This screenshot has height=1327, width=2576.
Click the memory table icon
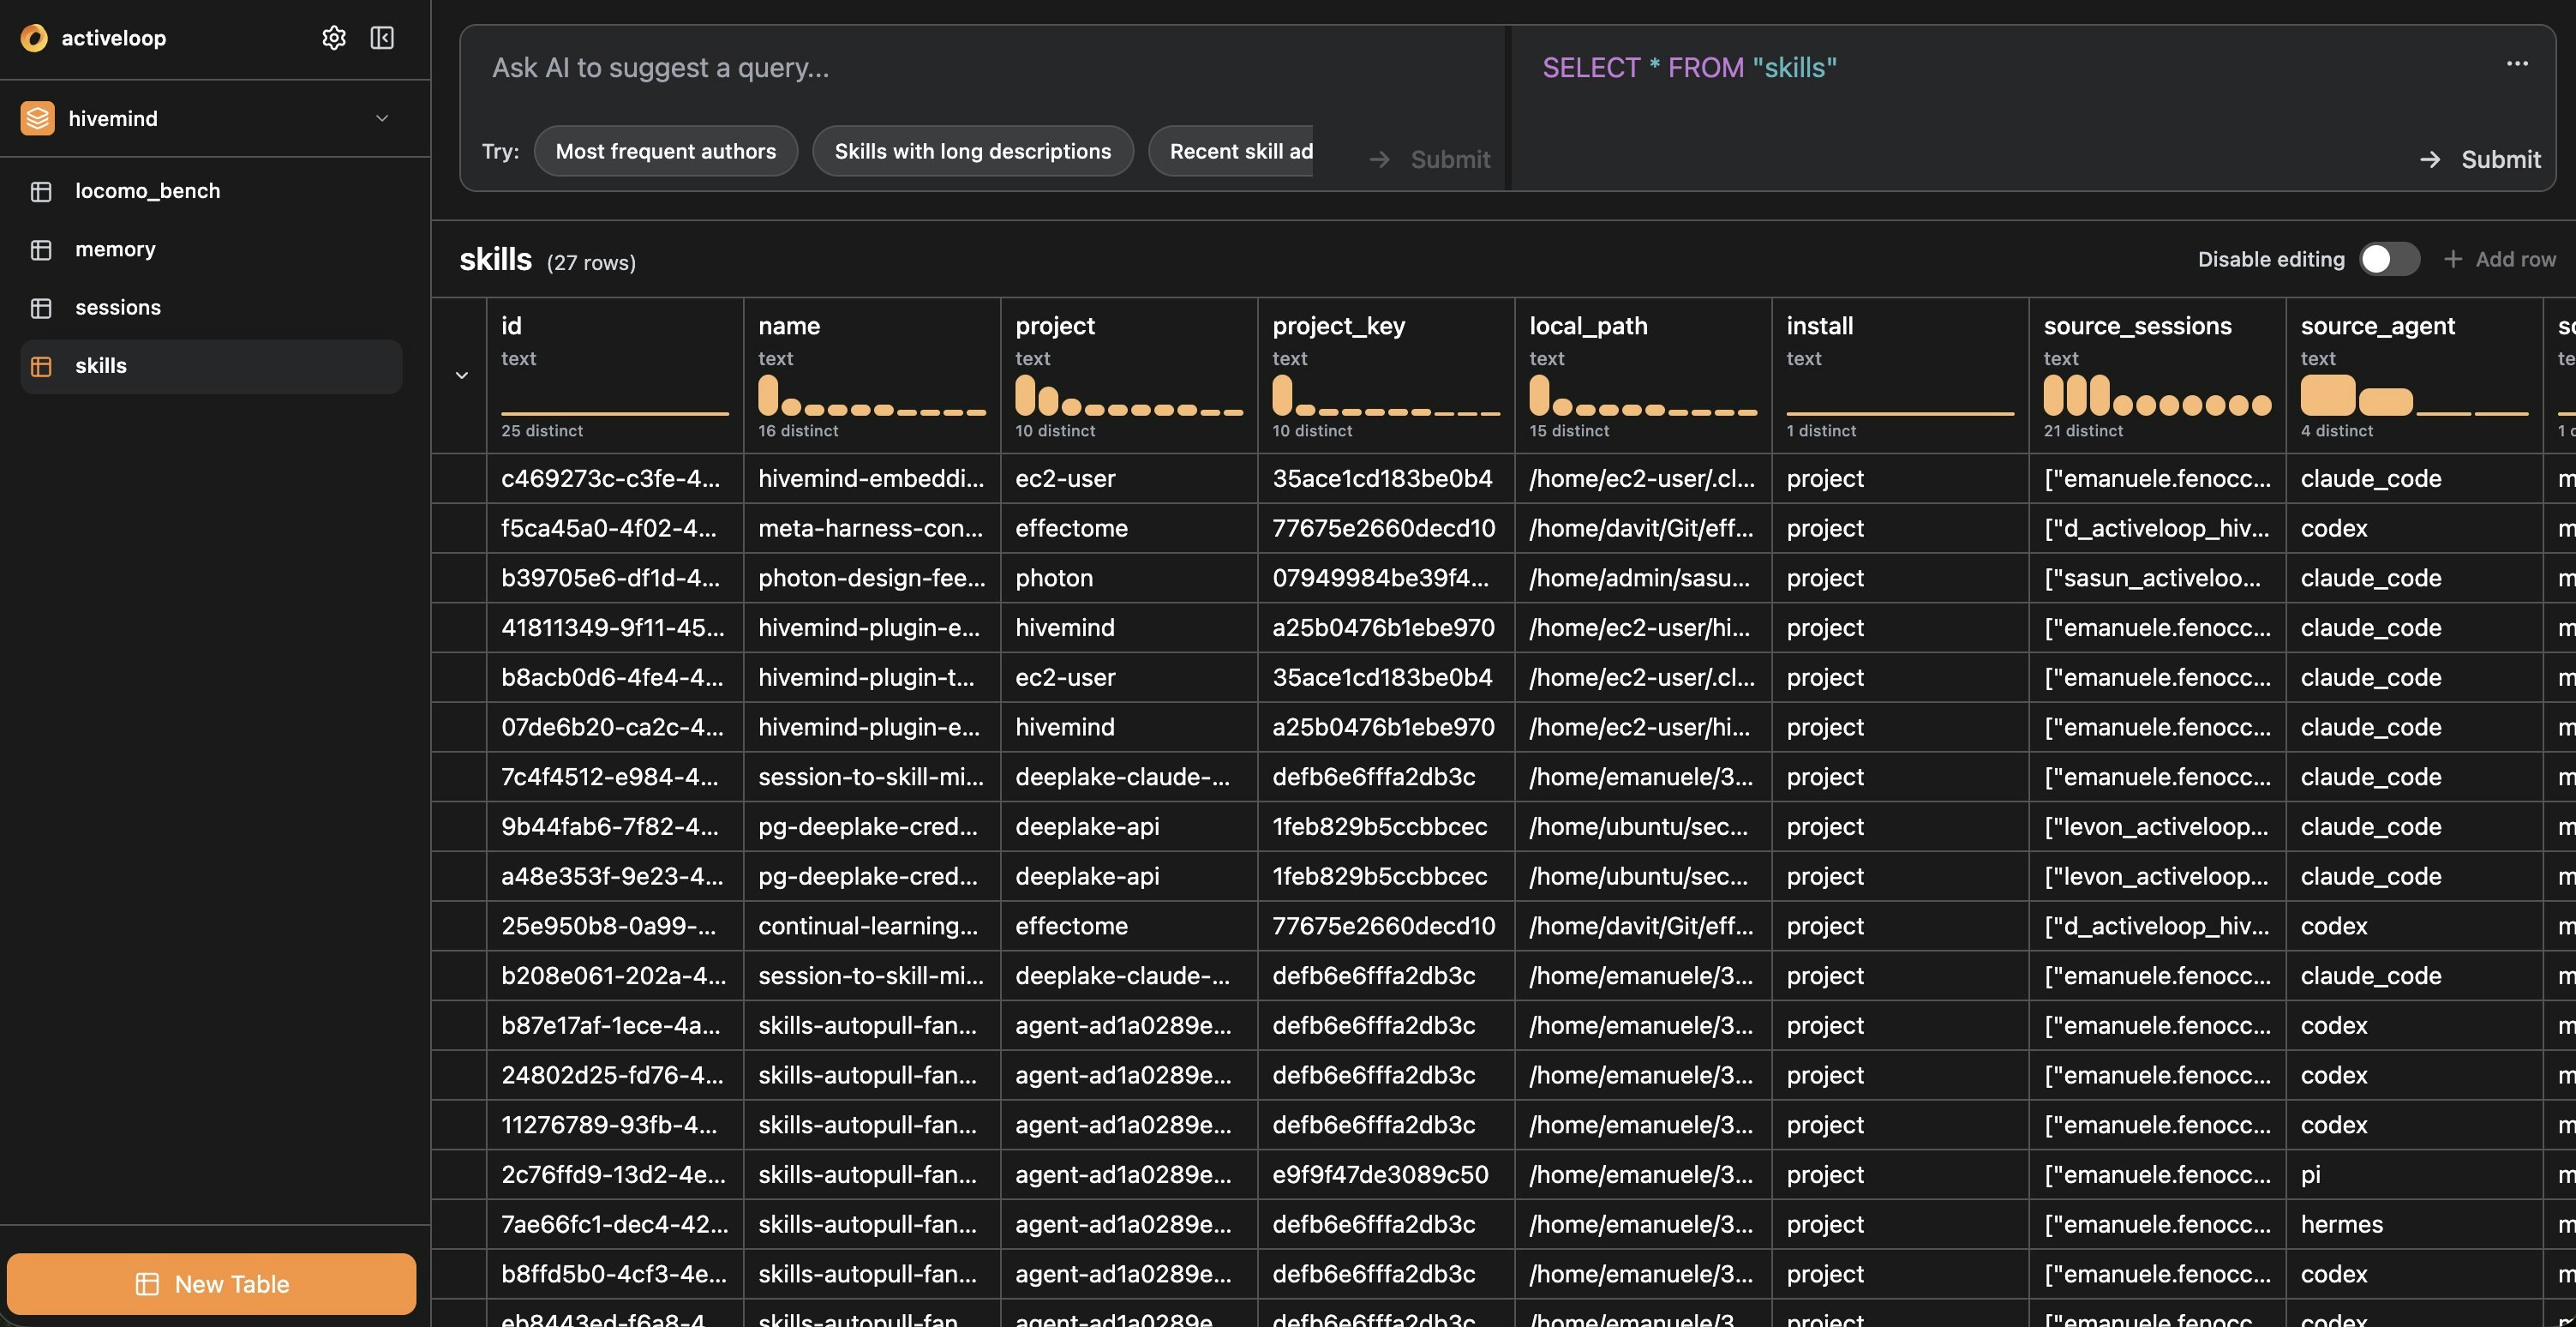41,249
